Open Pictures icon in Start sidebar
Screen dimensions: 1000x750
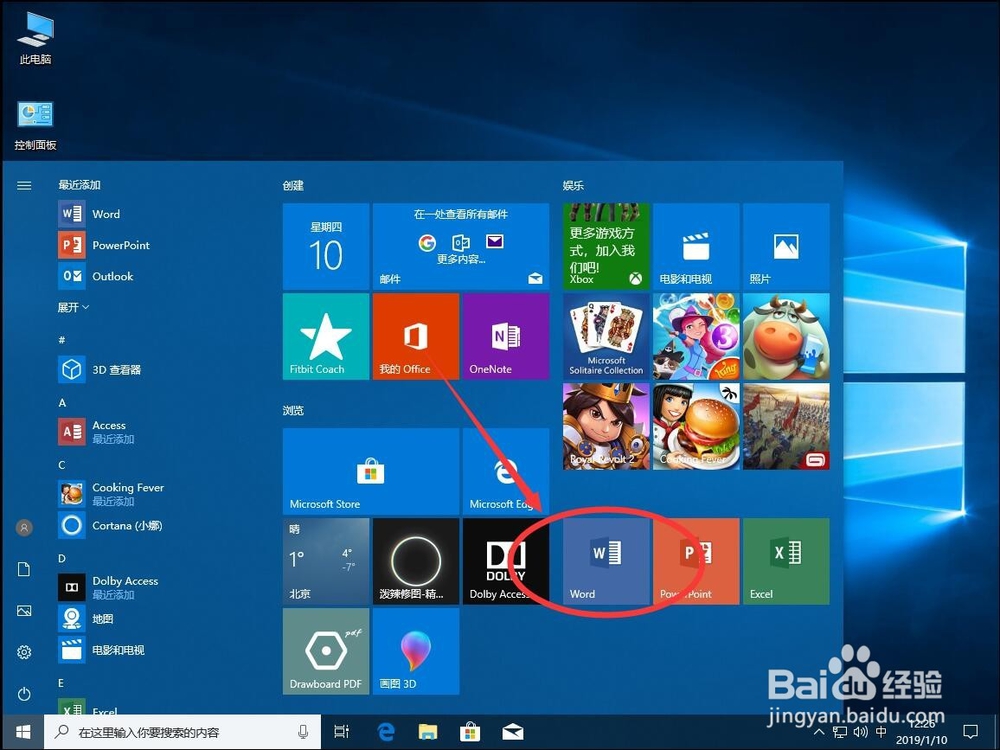click(24, 611)
